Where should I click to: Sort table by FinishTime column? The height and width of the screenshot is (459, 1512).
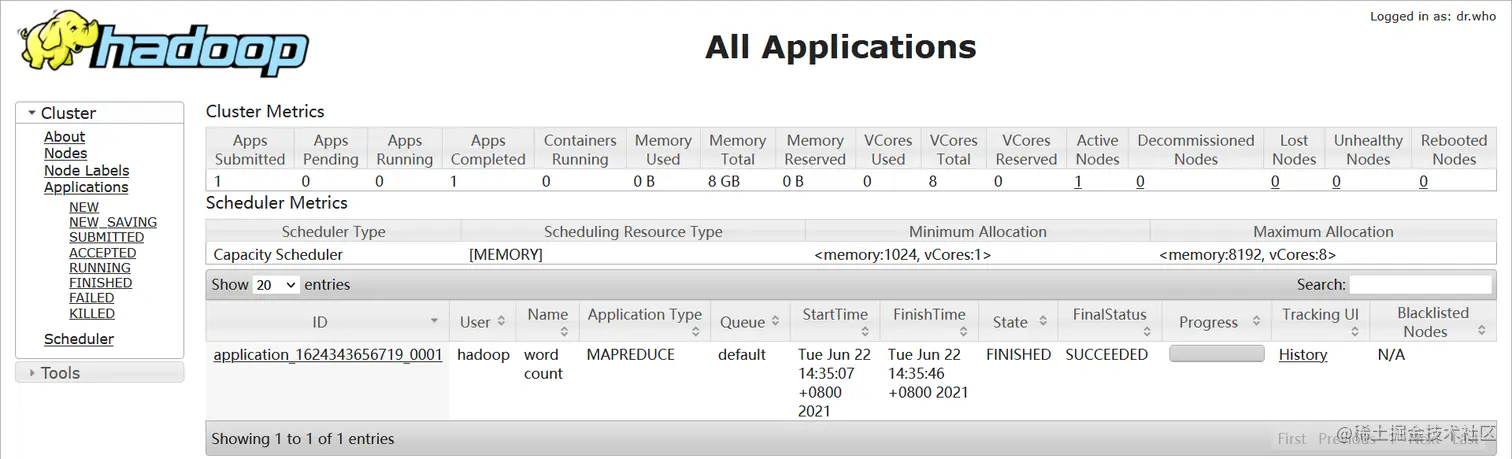point(929,322)
